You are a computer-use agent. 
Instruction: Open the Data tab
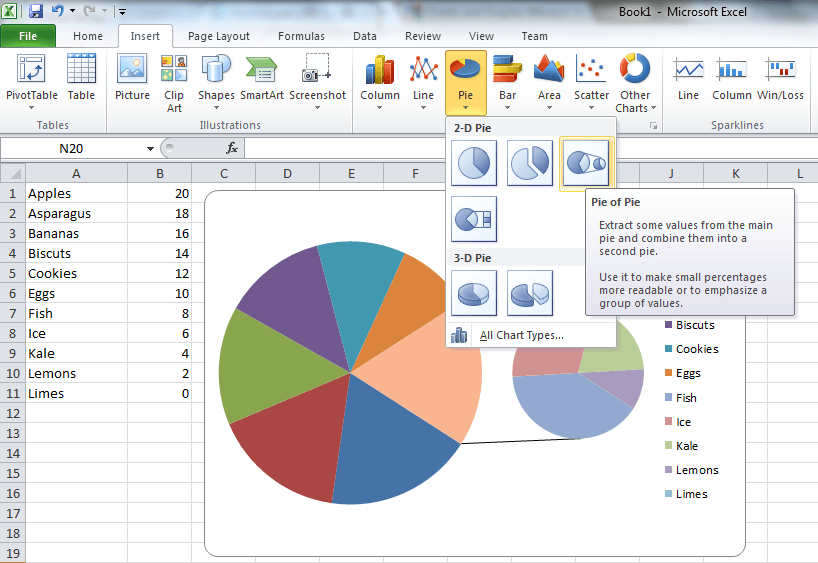[x=365, y=36]
